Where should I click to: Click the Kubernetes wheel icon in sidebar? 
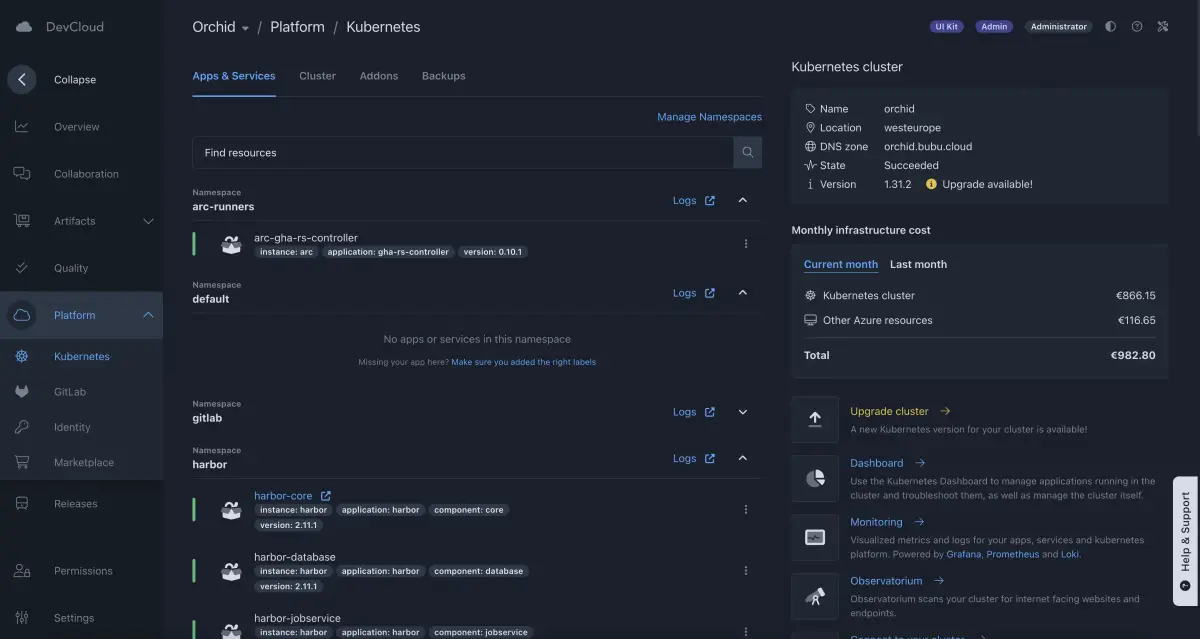tap(22, 356)
